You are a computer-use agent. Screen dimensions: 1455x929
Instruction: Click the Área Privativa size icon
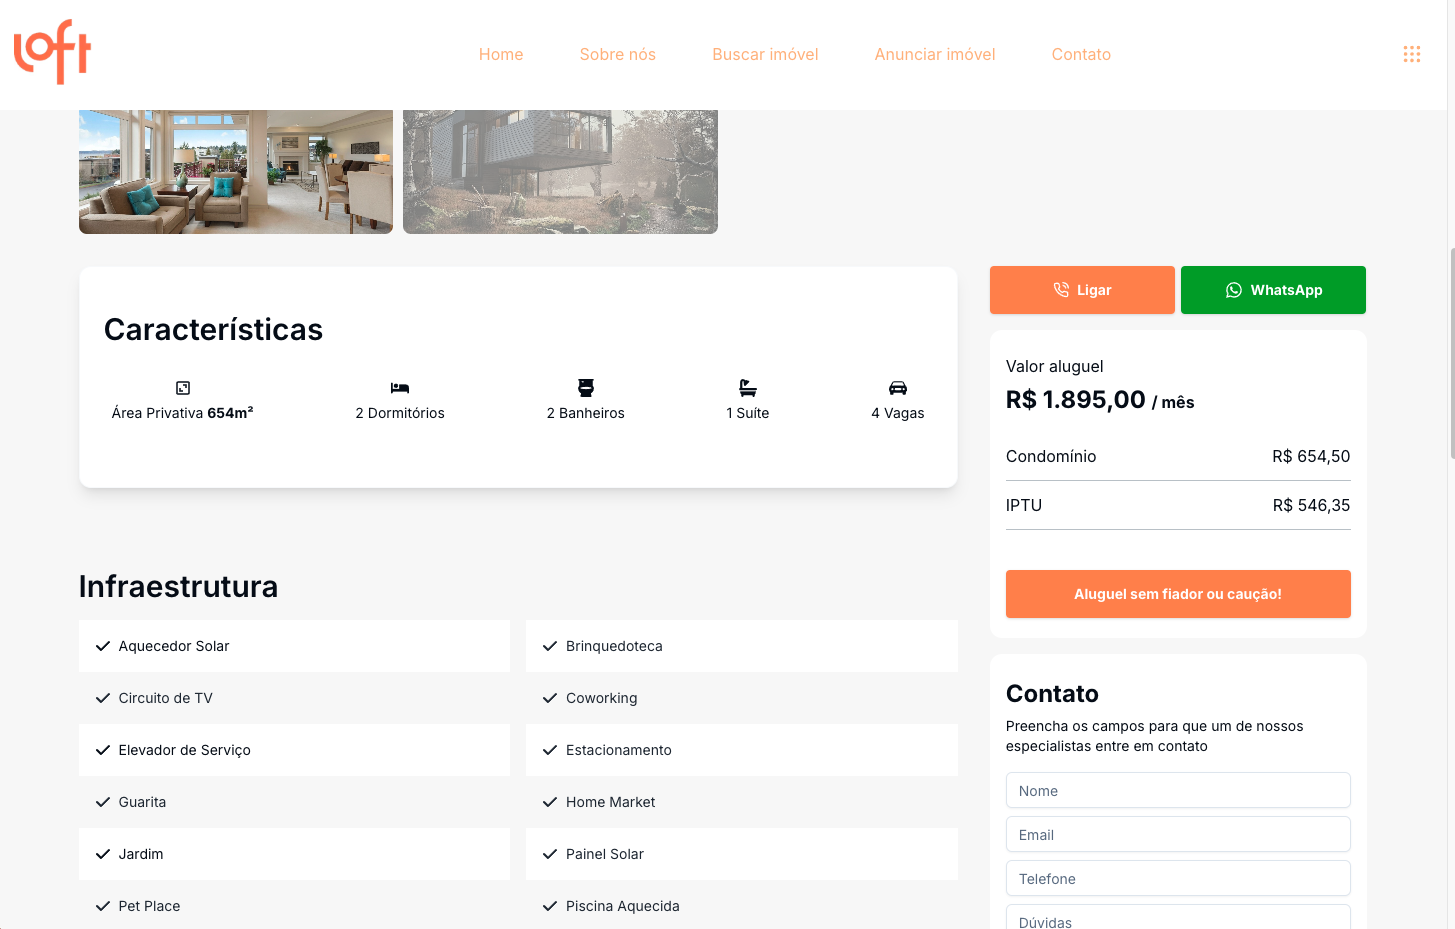tap(183, 388)
